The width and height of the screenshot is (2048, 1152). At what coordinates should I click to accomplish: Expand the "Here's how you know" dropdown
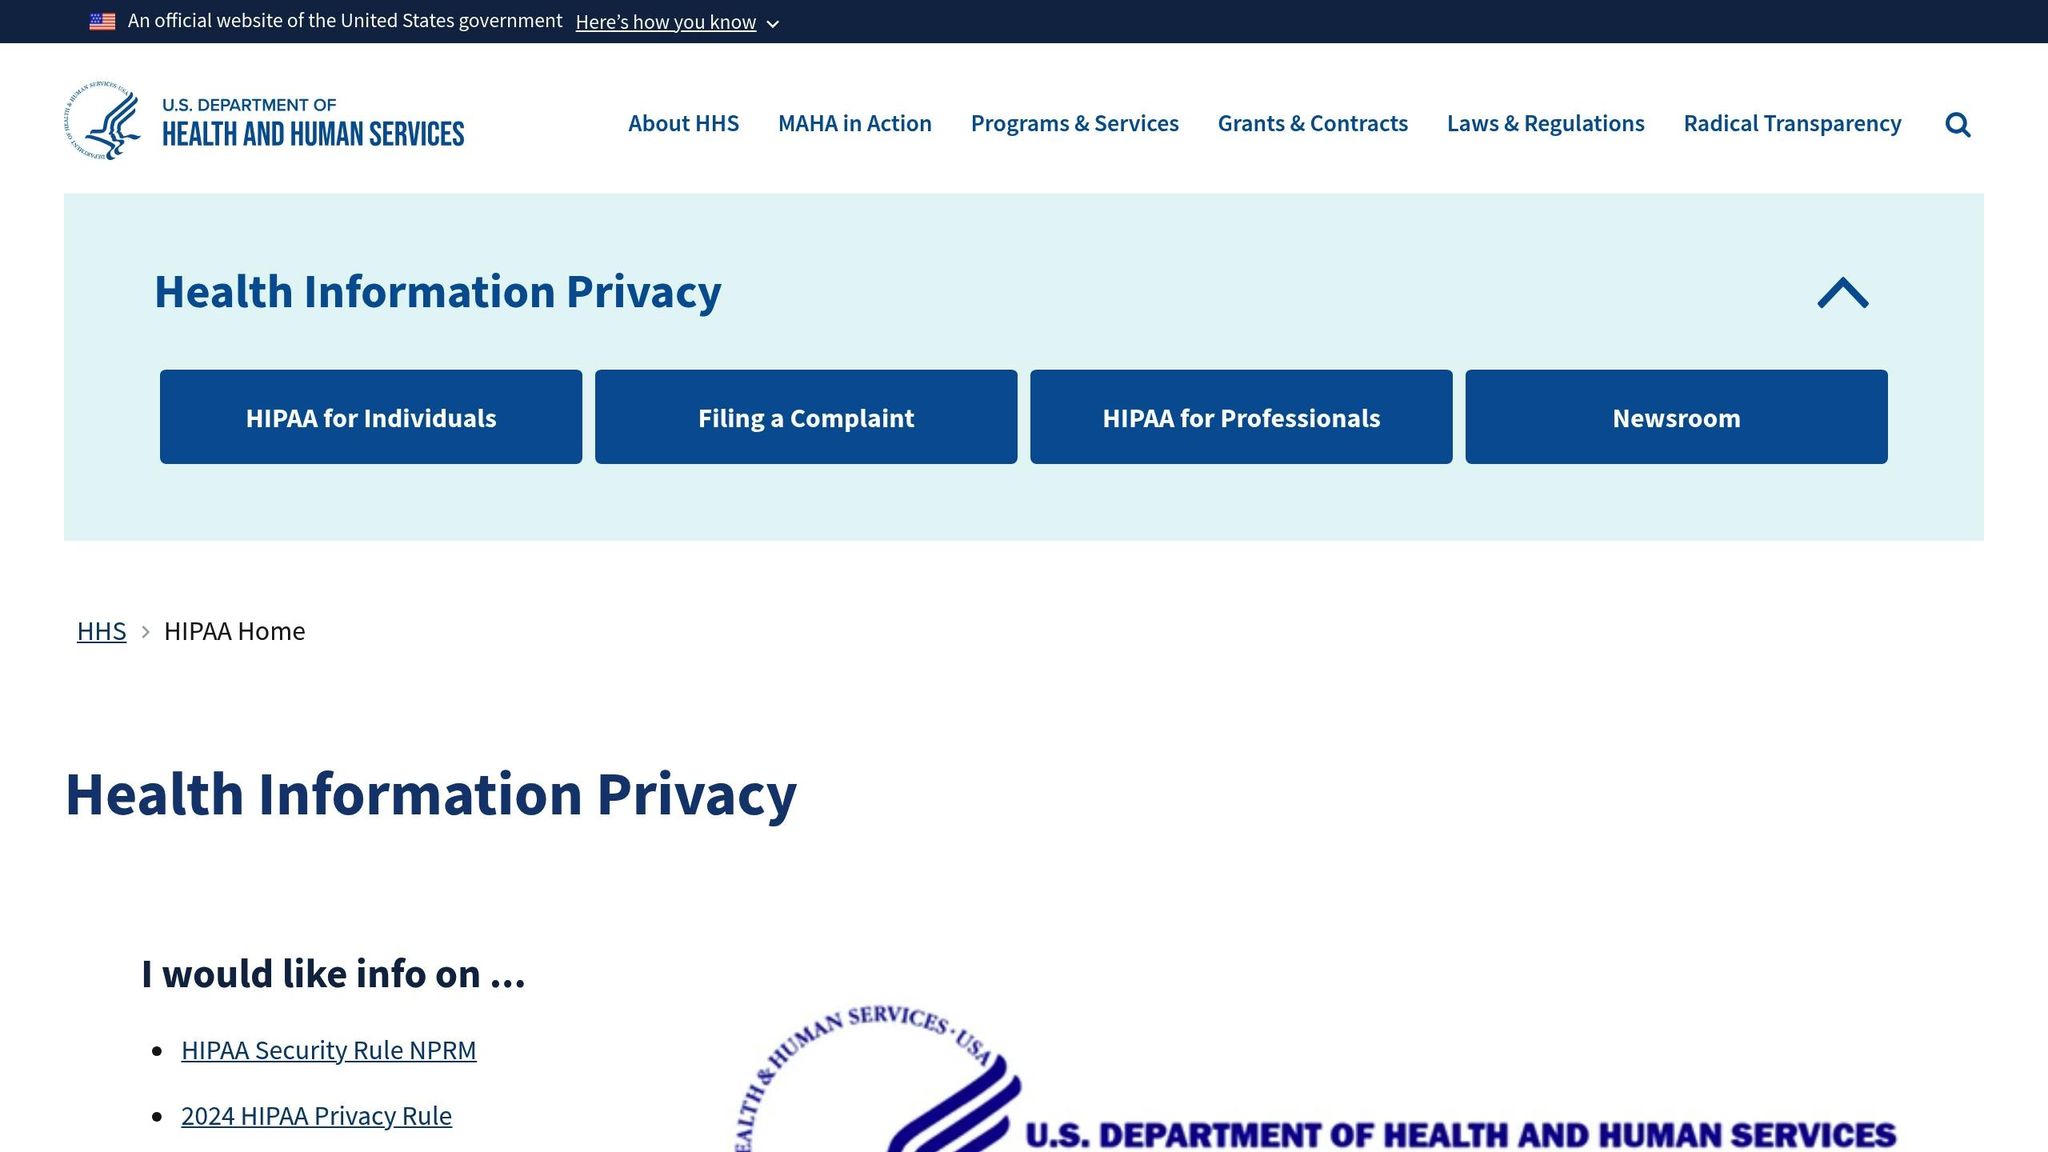tap(677, 22)
